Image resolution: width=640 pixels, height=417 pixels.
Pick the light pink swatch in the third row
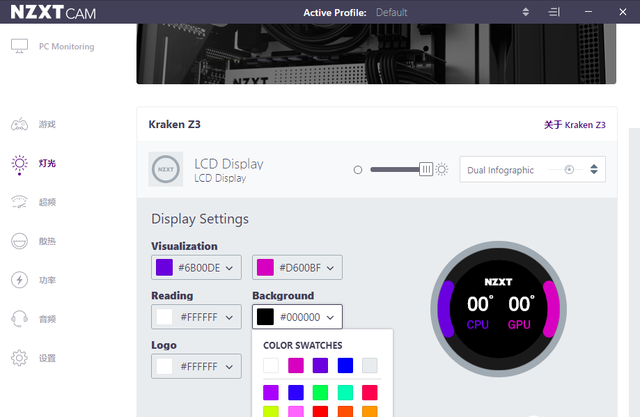296,411
